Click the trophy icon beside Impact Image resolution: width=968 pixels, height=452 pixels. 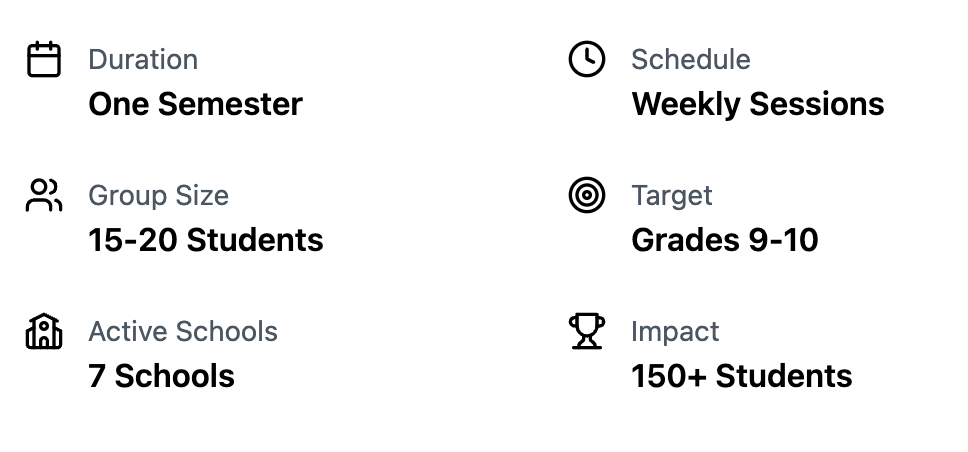point(586,332)
